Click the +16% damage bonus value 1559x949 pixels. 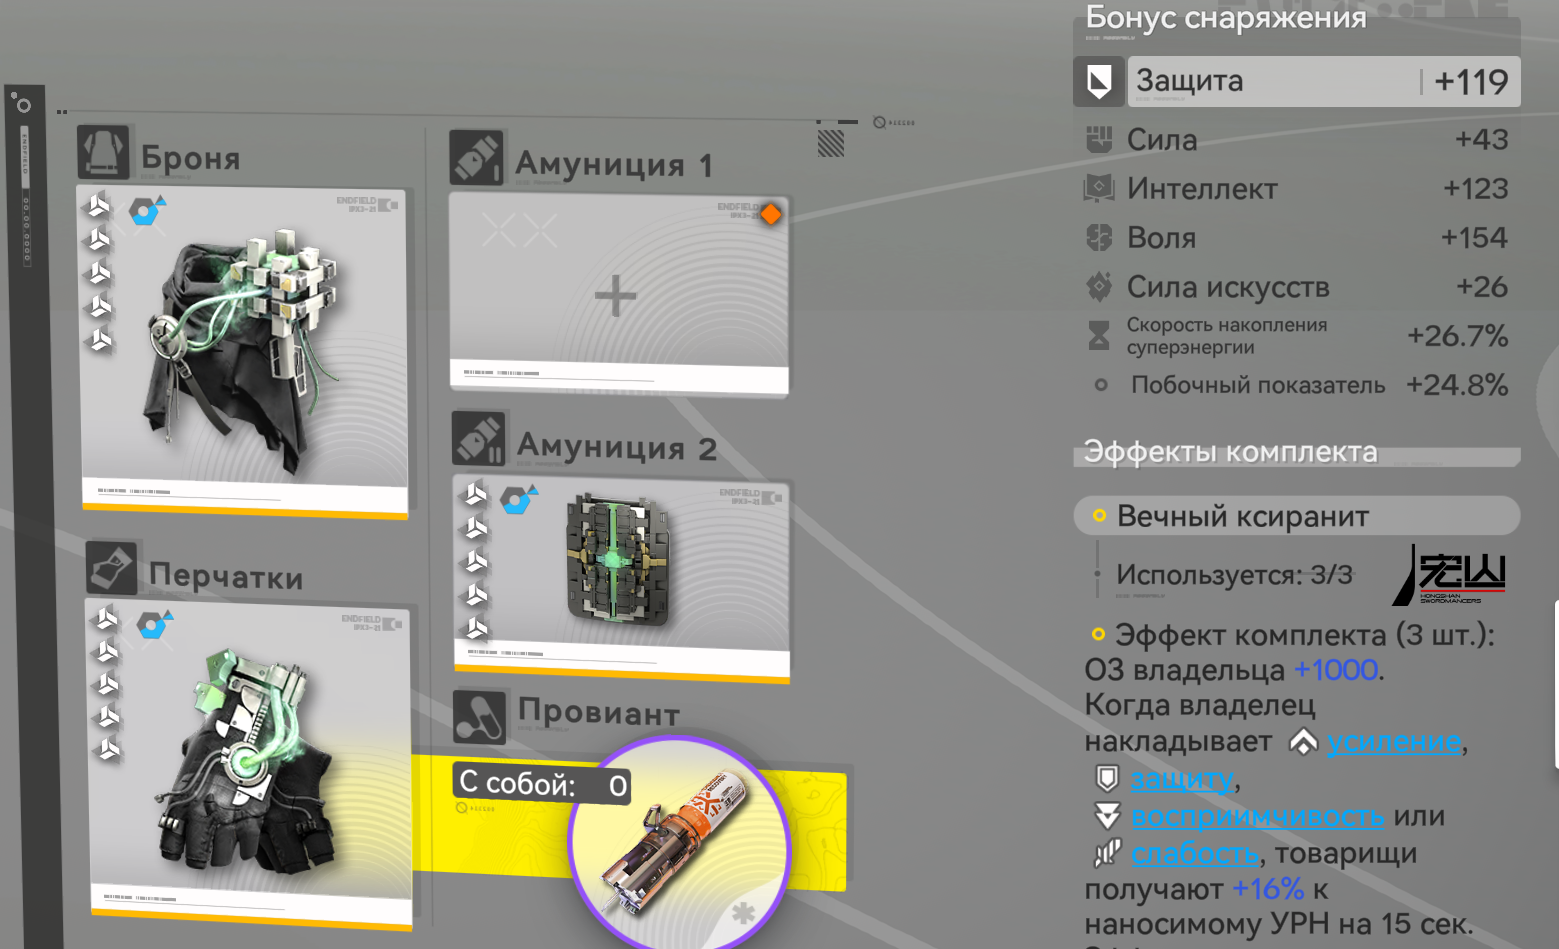(1268, 889)
